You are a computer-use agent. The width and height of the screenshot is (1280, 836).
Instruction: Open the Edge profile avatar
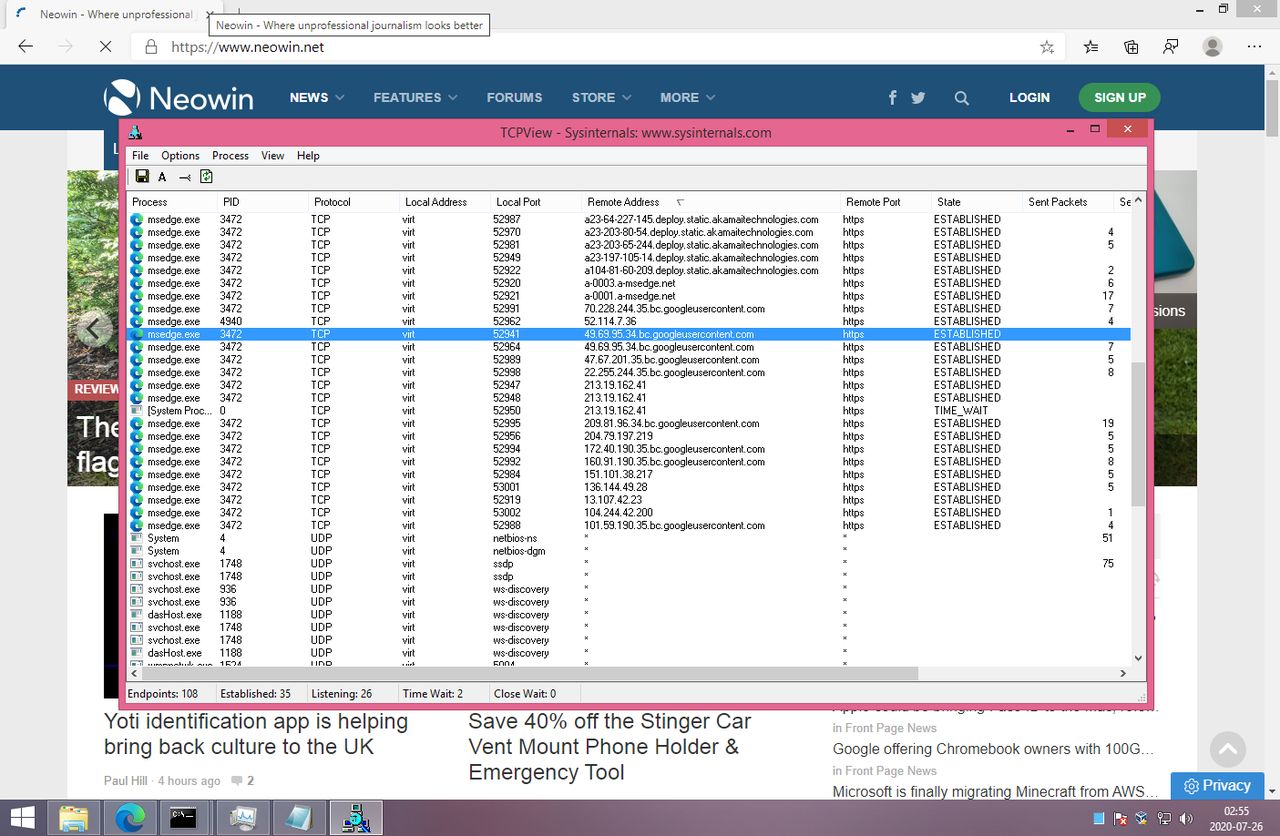coord(1212,47)
